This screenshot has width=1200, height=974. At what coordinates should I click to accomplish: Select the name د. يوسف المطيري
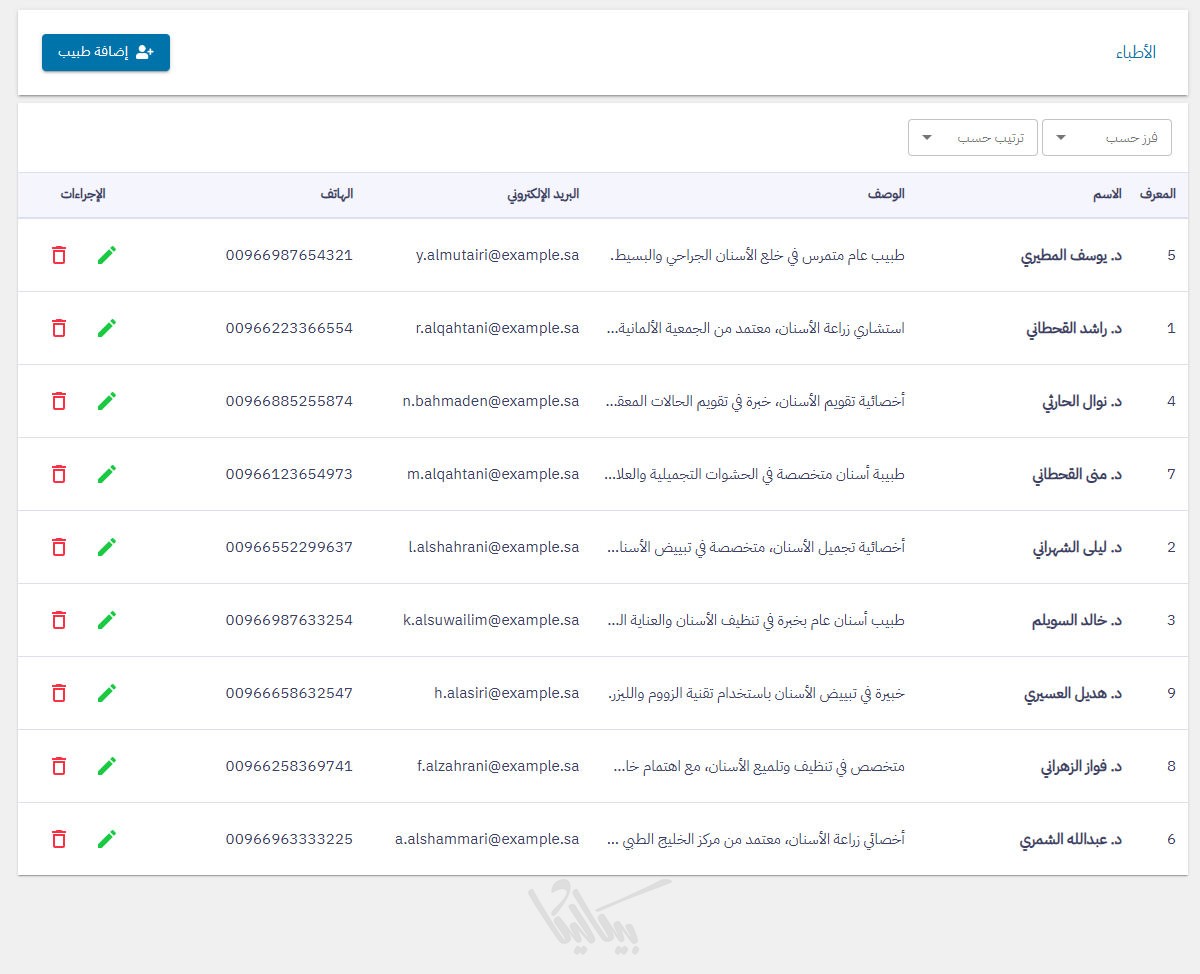1071,255
